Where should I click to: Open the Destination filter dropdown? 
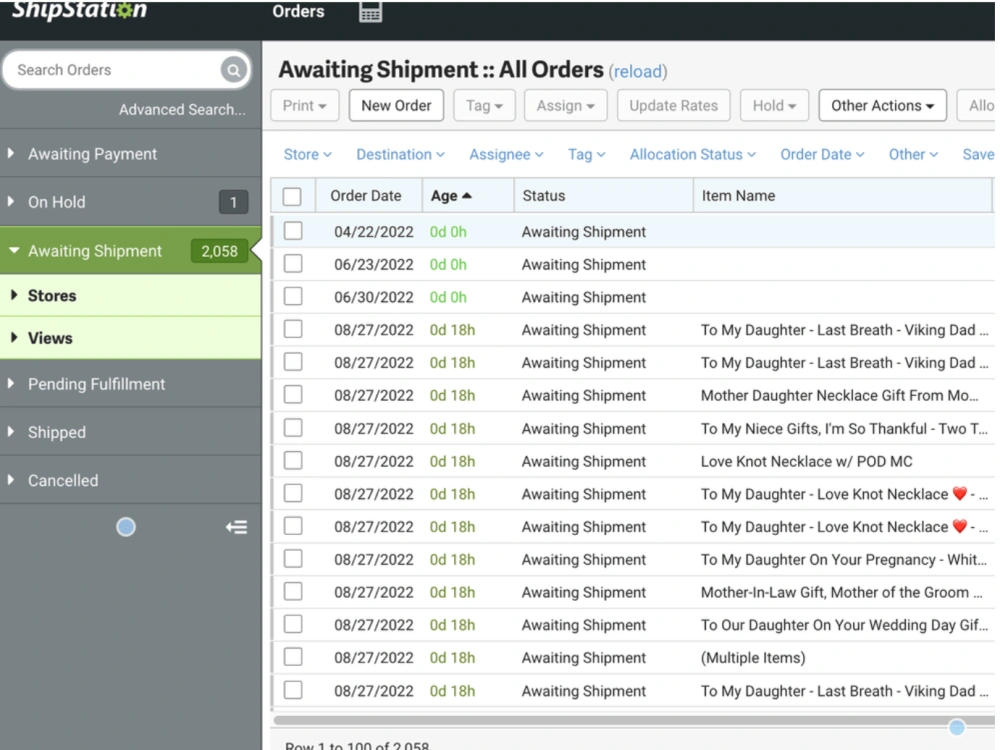pos(400,154)
